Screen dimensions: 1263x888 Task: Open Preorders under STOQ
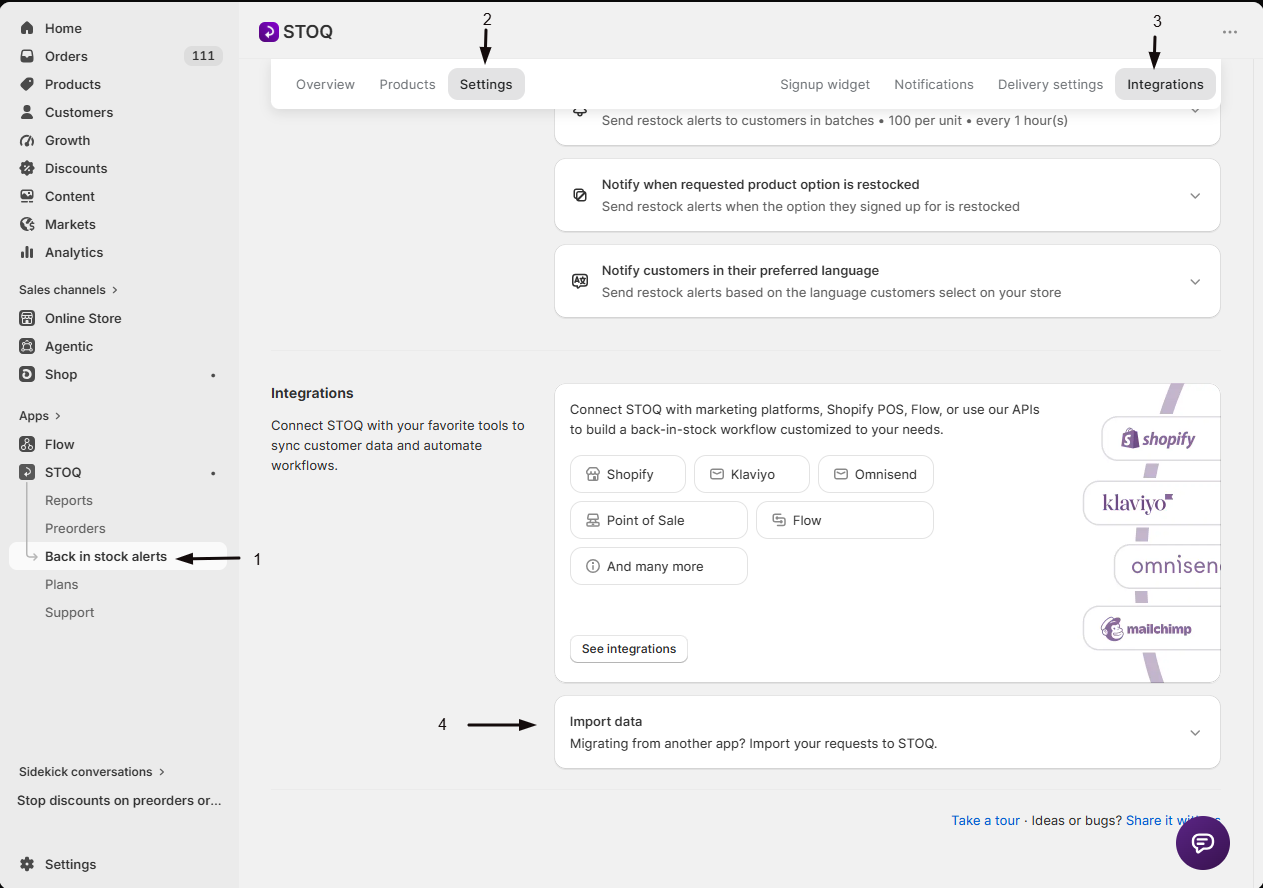[x=75, y=528]
